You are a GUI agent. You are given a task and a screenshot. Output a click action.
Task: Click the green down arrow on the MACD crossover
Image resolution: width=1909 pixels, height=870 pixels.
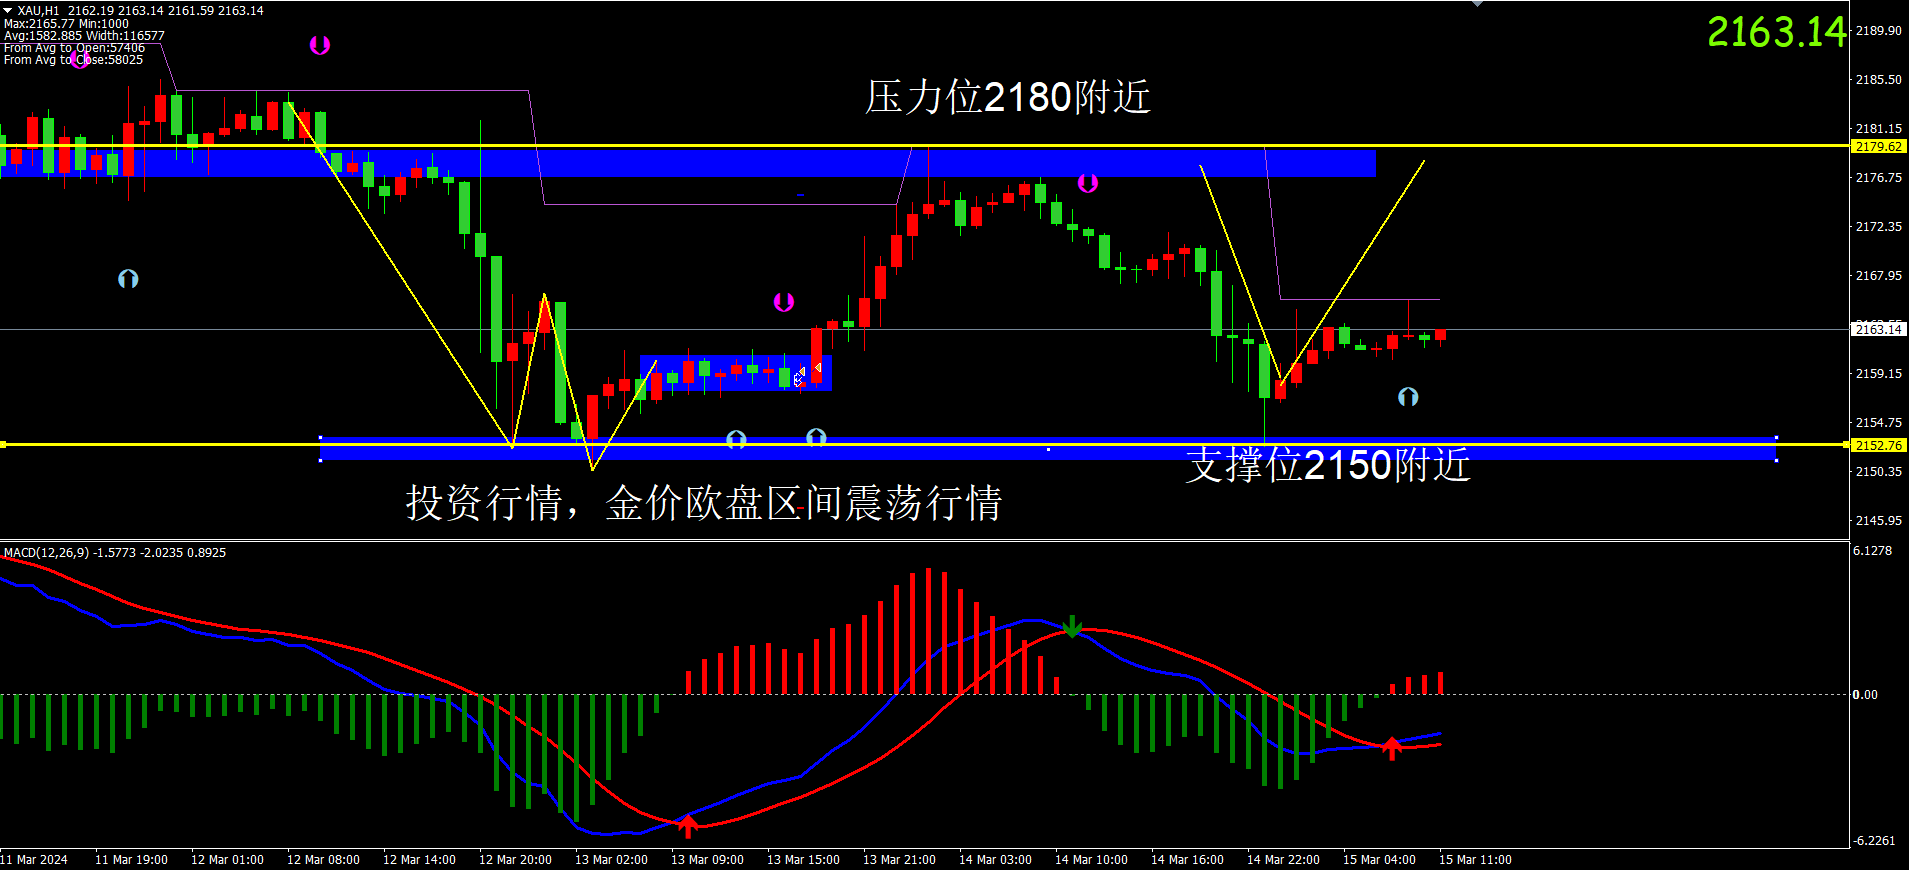point(1072,627)
